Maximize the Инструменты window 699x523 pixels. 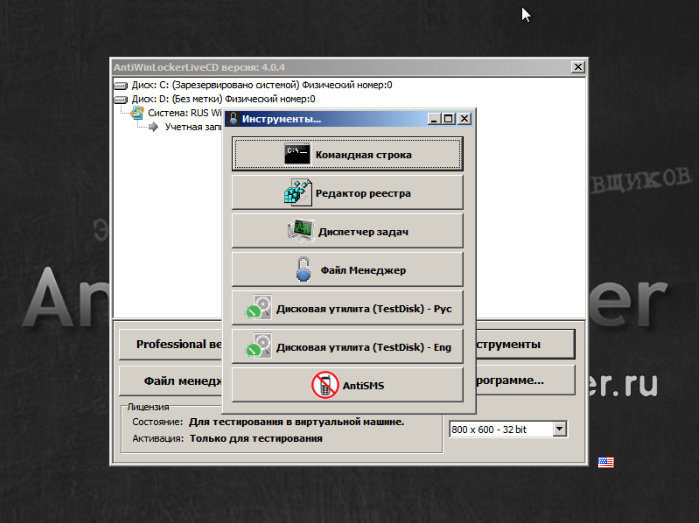[448, 119]
